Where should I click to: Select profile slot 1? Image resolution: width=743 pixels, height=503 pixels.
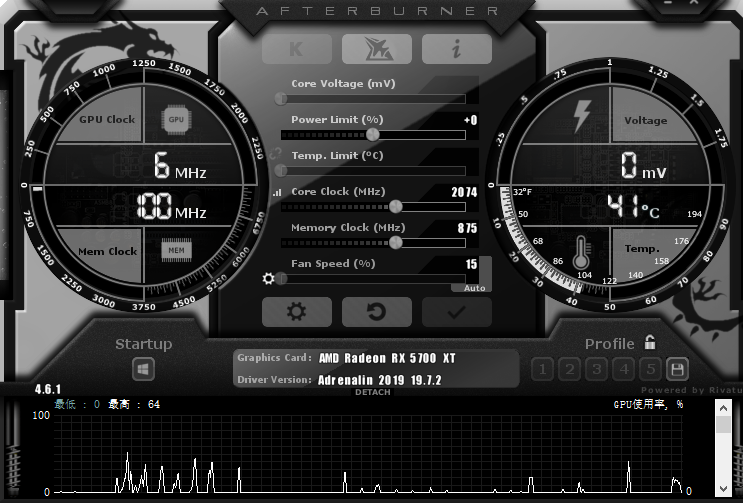coord(543,369)
